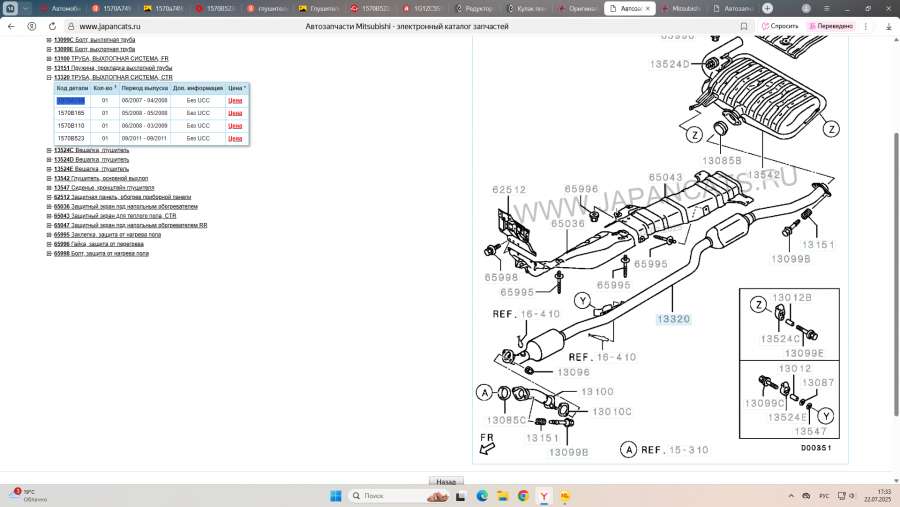Open a new tab with the plus icon

coord(767,8)
